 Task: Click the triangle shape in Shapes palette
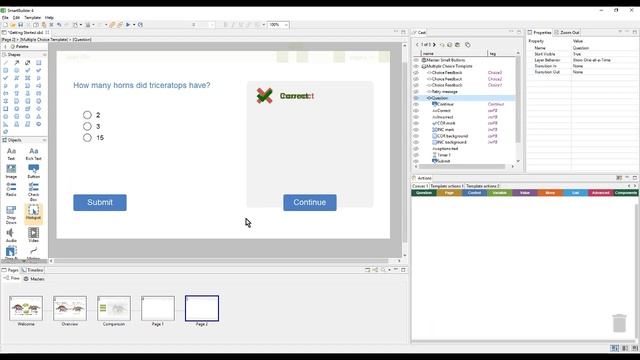tap(39, 116)
